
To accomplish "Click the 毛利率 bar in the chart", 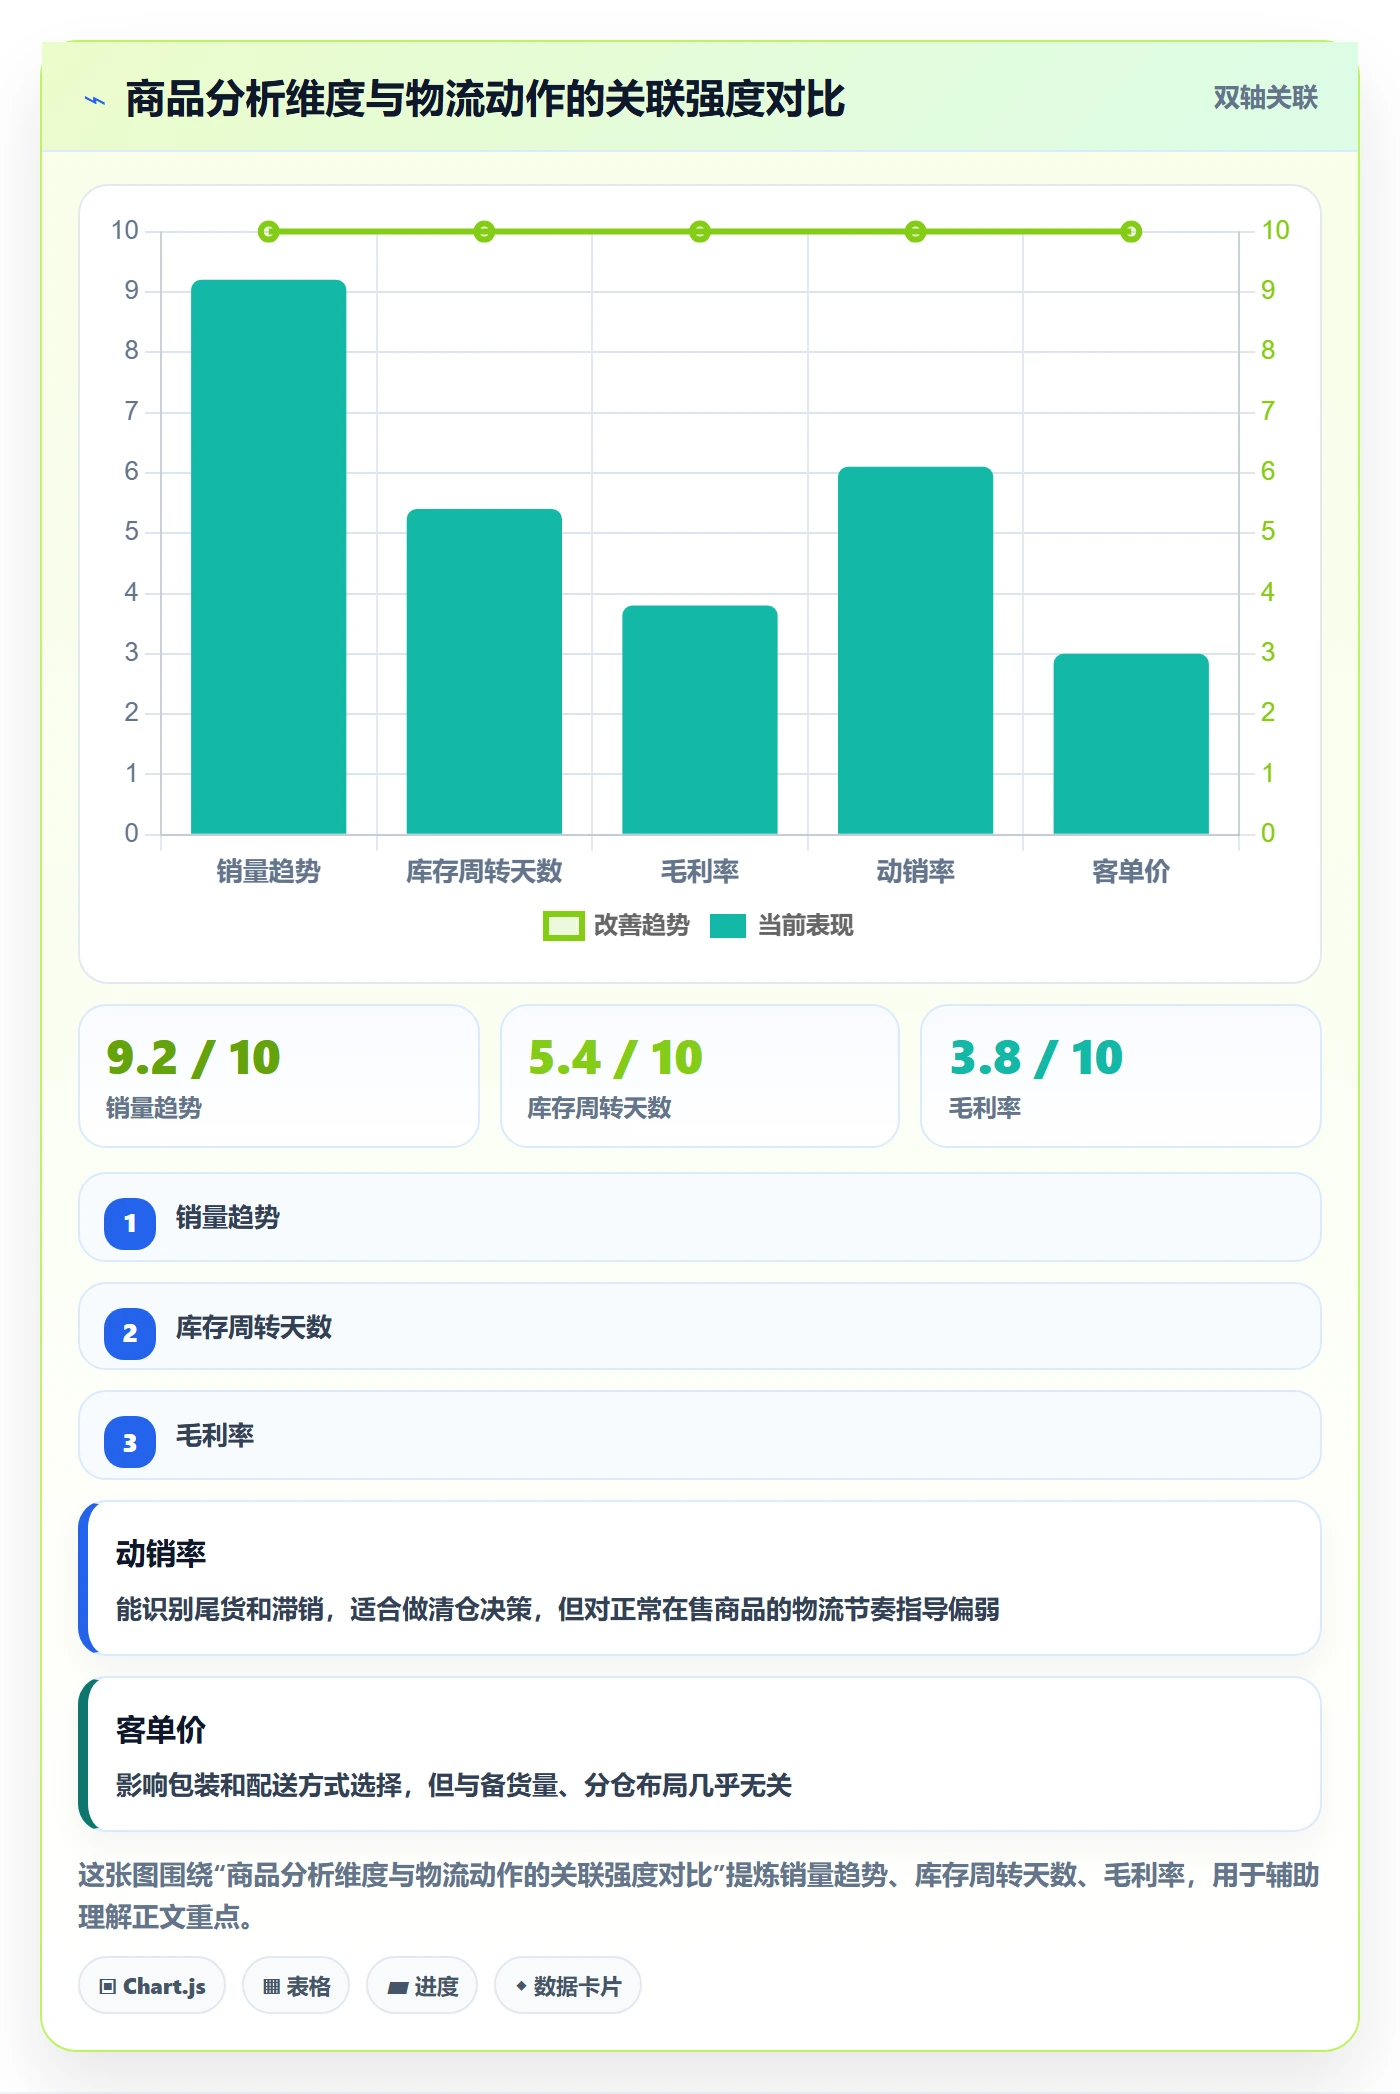I will coord(700,720).
